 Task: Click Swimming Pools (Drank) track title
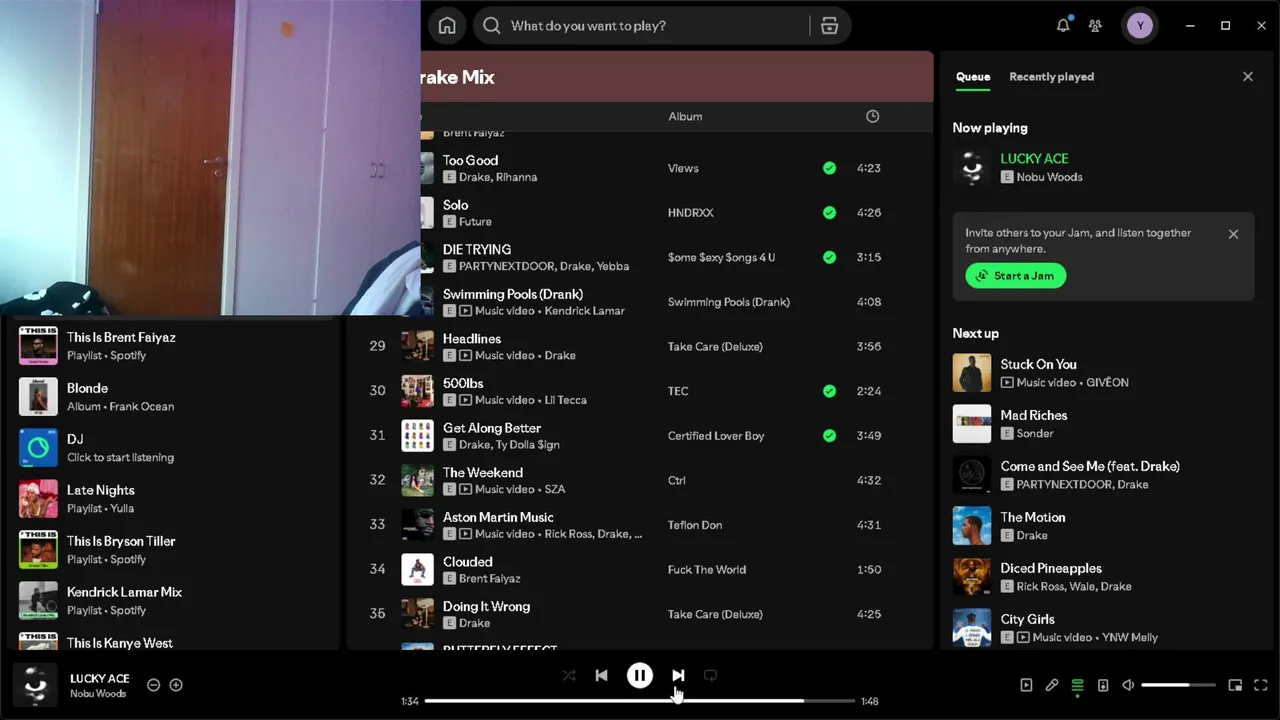tap(513, 294)
